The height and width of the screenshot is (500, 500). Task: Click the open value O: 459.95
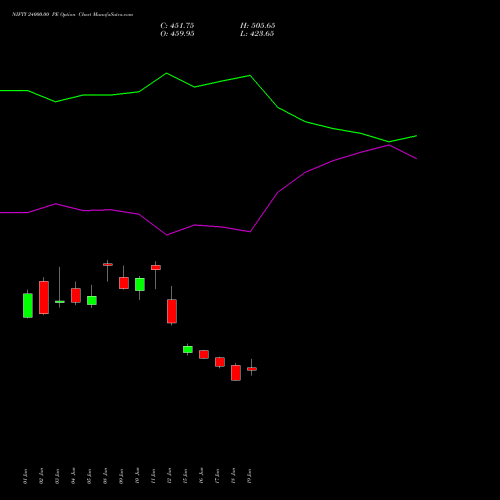coord(177,34)
